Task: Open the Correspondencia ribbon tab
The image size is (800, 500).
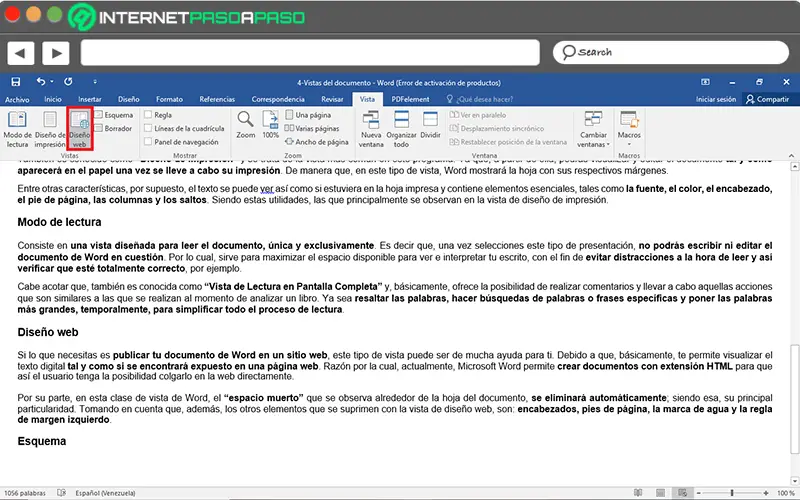Action: [278, 99]
